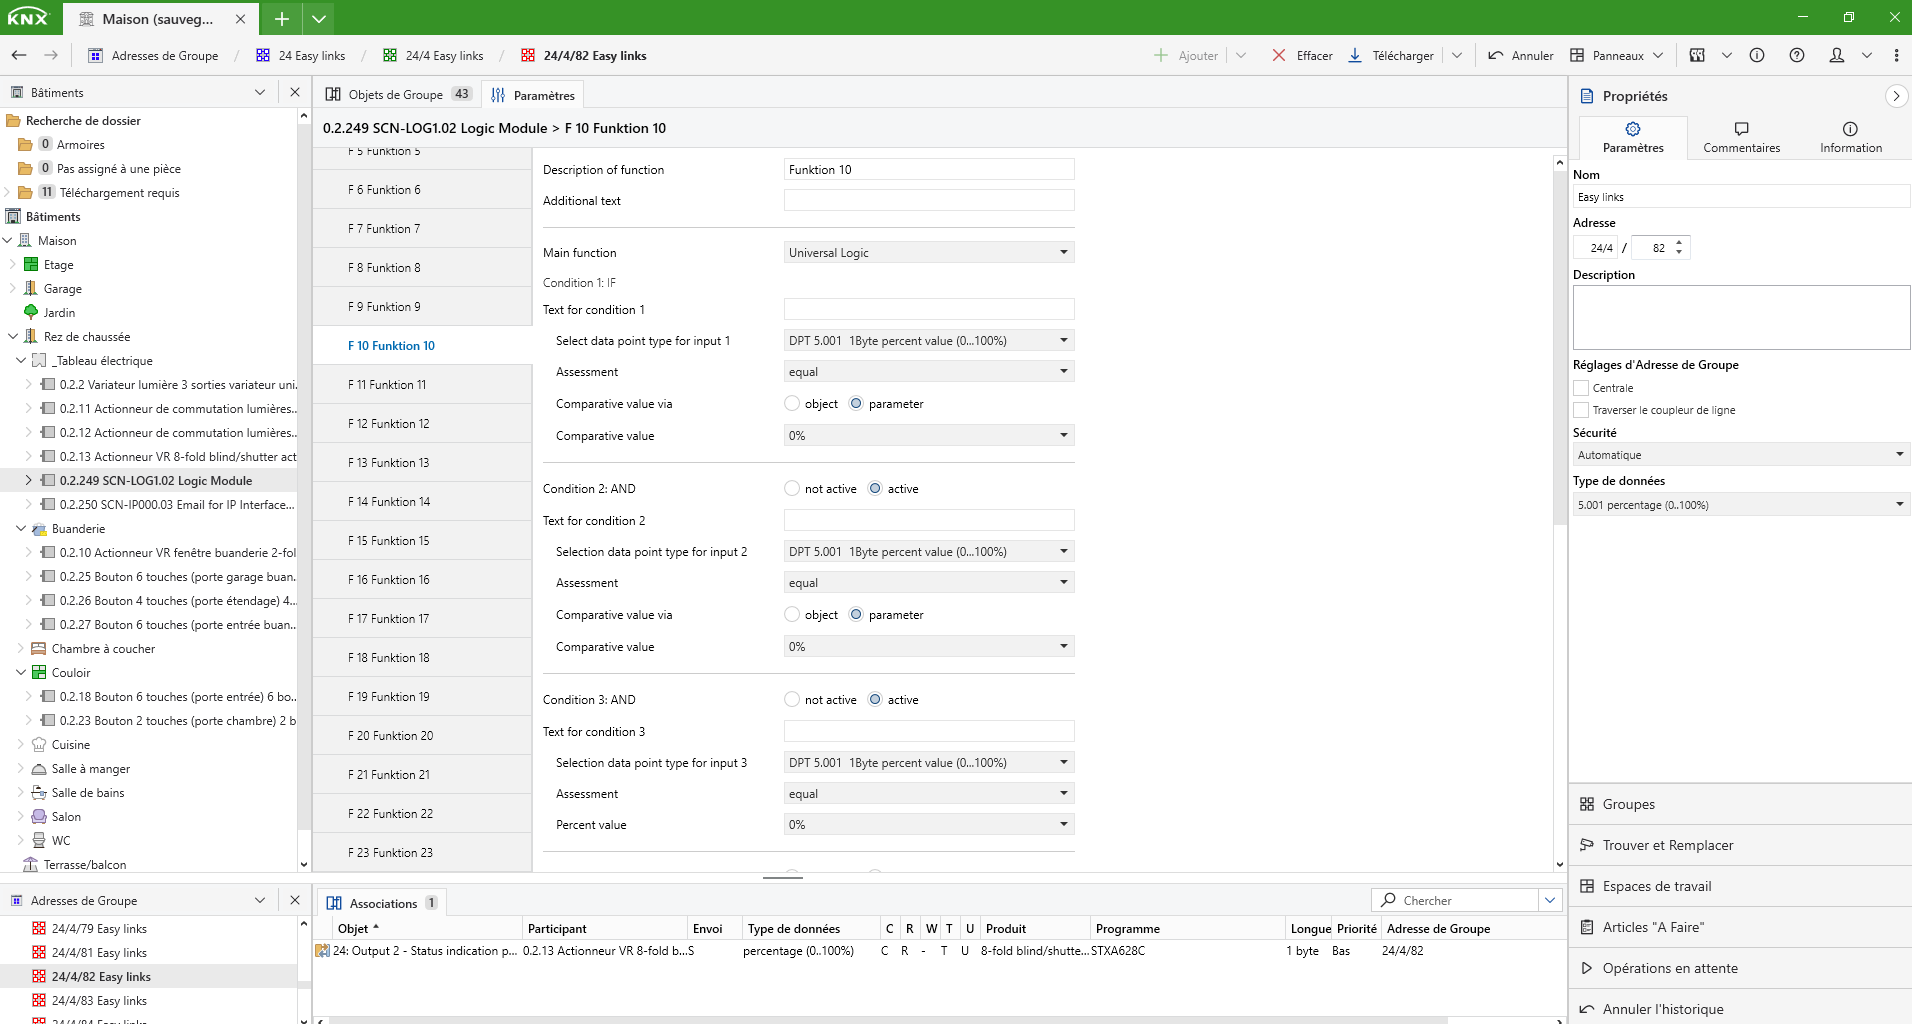1912x1024 pixels.
Task: Increment the Adresse number stepper
Action: (x=1679, y=242)
